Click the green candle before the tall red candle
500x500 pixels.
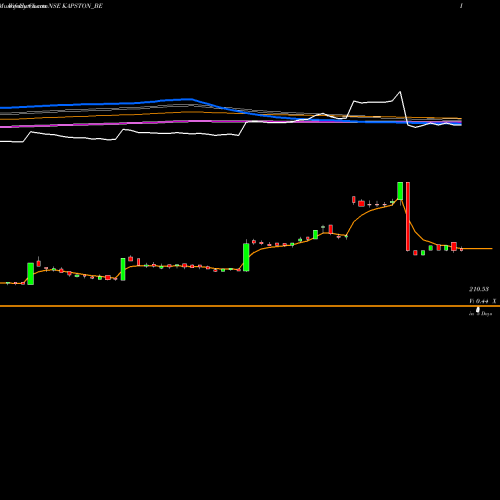pyautogui.click(x=400, y=191)
